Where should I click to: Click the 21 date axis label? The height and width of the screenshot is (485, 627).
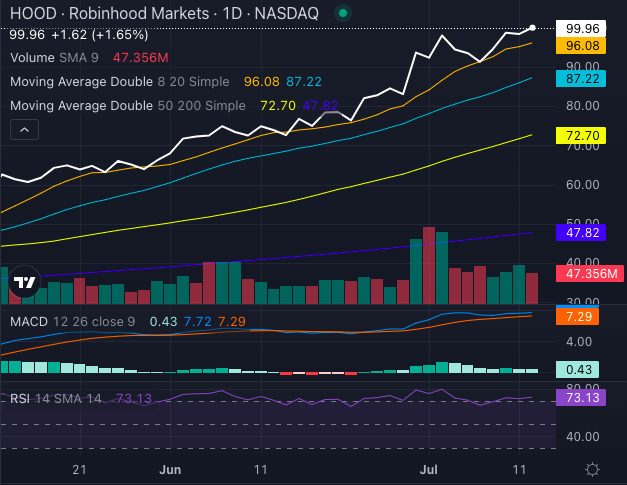pos(80,469)
